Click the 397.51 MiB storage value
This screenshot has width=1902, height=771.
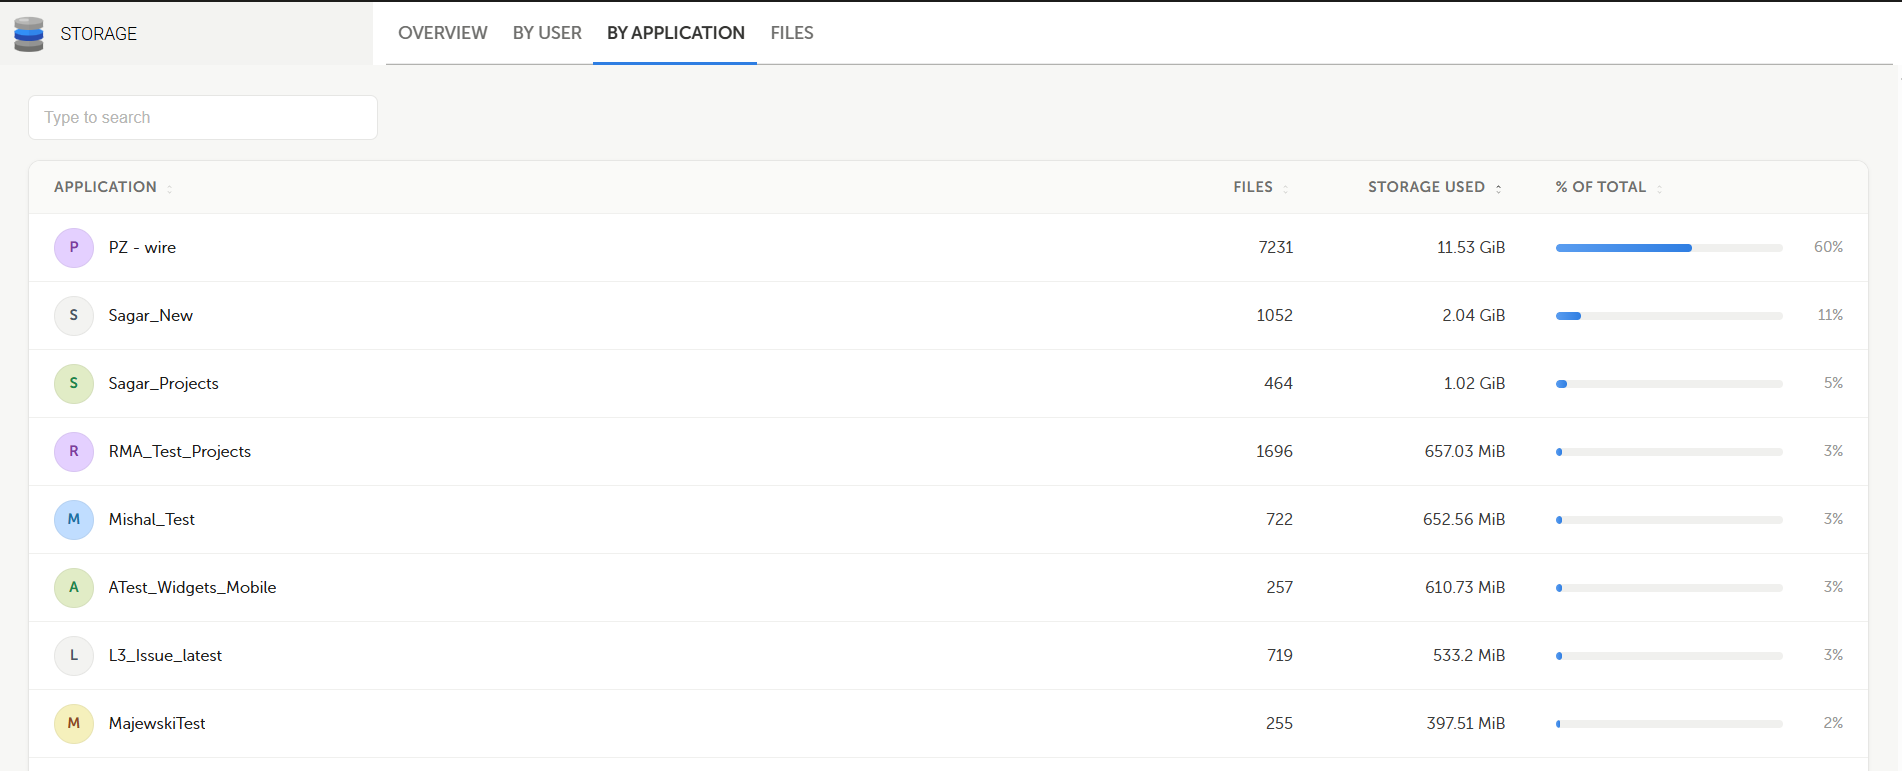tap(1466, 724)
